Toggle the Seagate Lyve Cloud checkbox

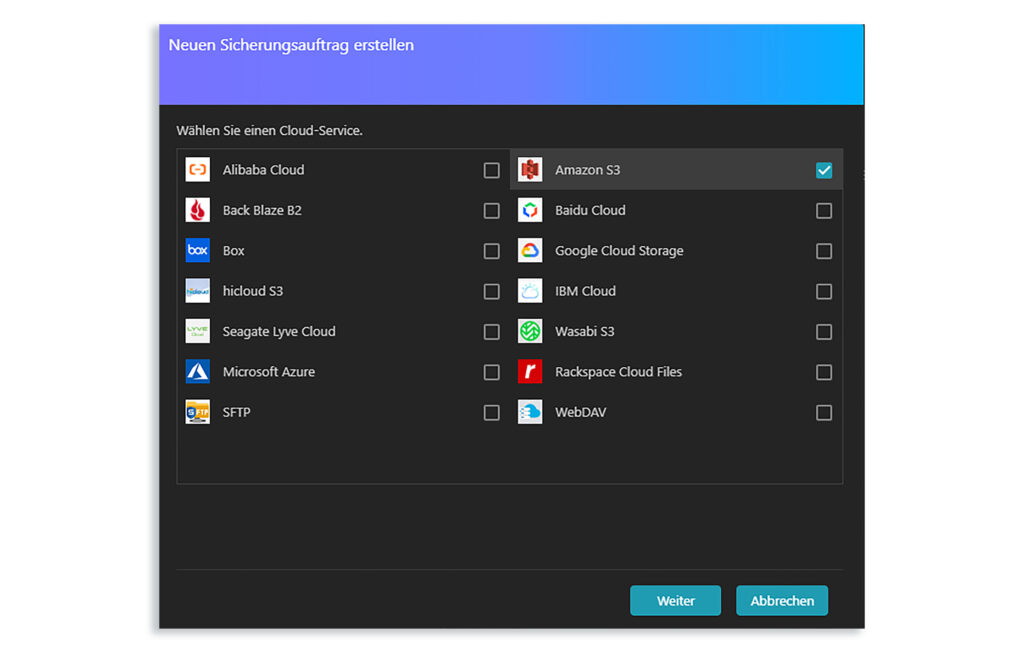[x=491, y=332]
